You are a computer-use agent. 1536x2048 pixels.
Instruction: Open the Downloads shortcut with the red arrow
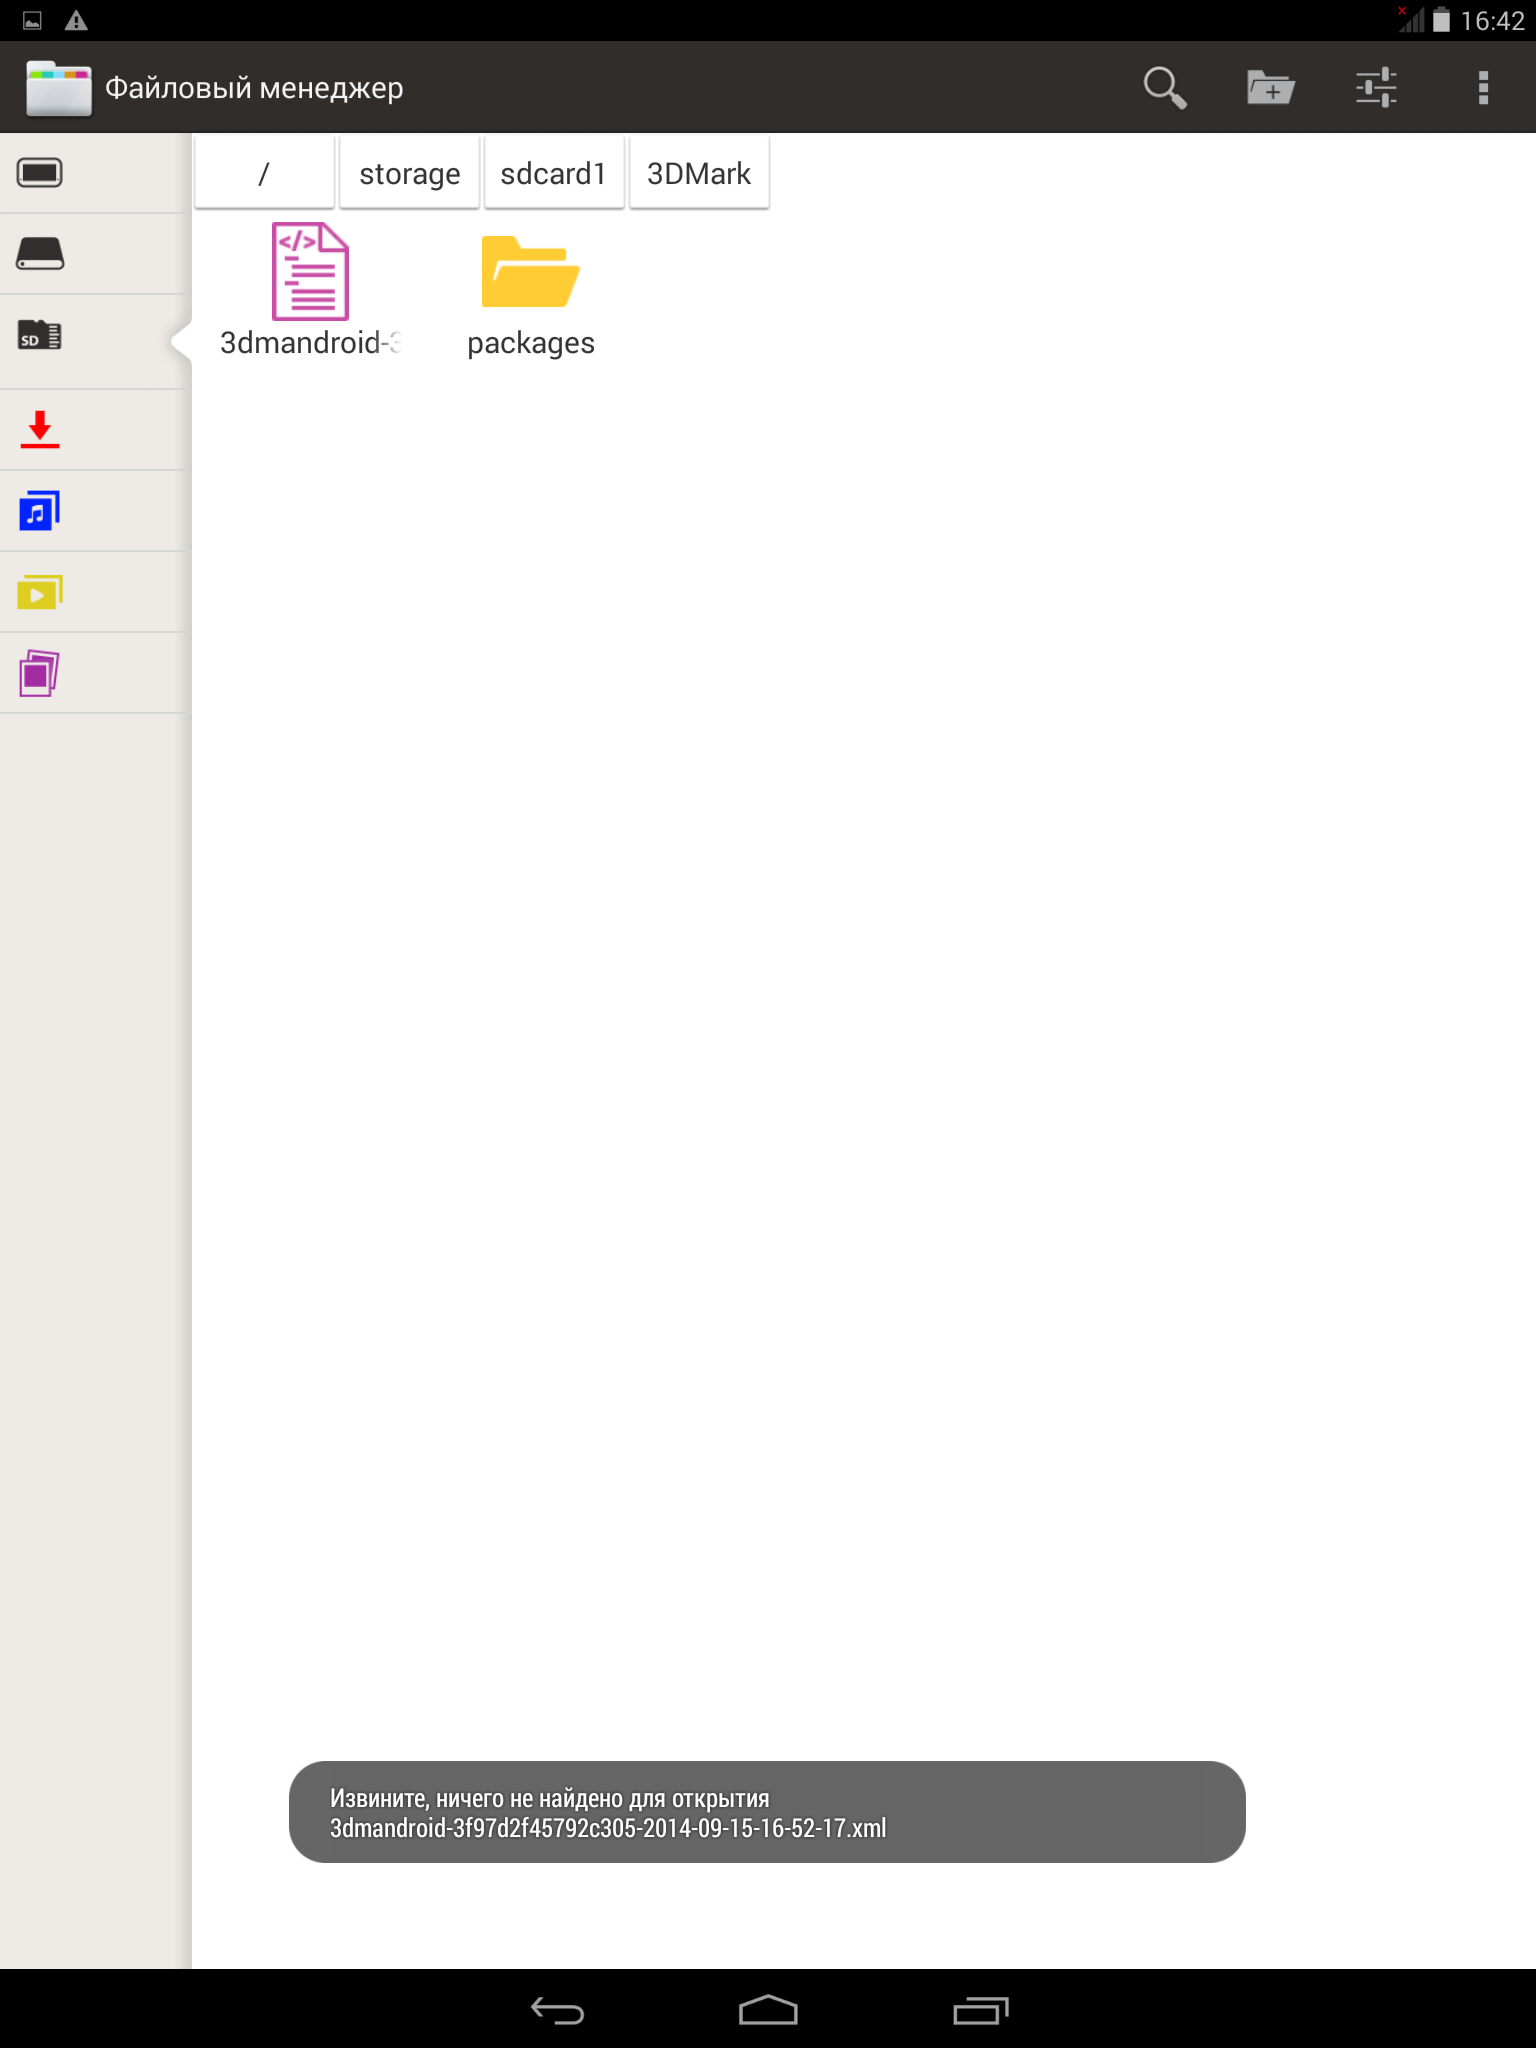[40, 429]
